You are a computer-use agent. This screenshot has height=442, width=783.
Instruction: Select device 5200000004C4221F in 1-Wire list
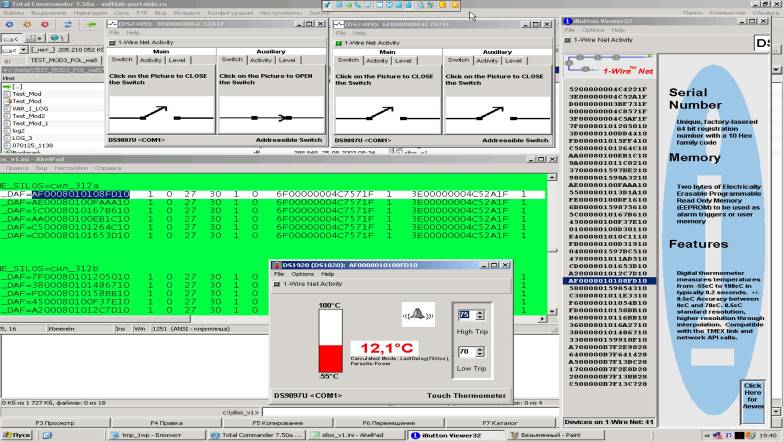[608, 89]
